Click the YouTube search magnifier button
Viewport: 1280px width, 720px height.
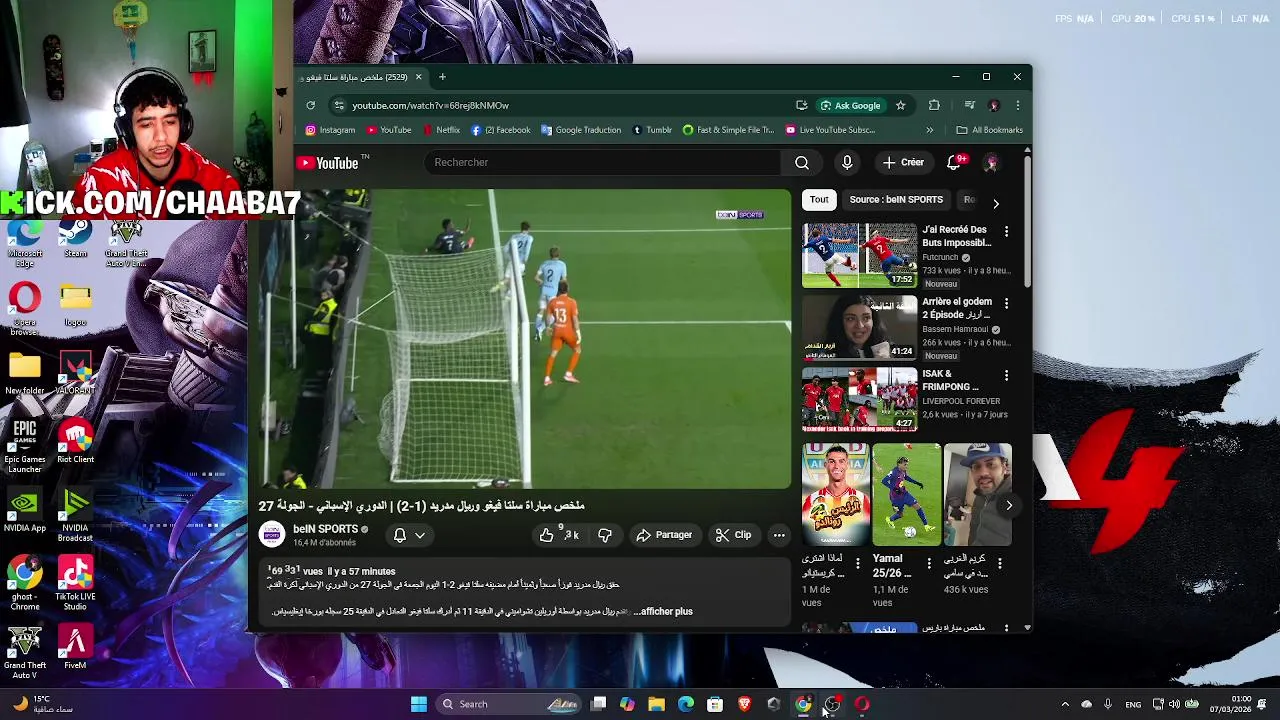[802, 162]
